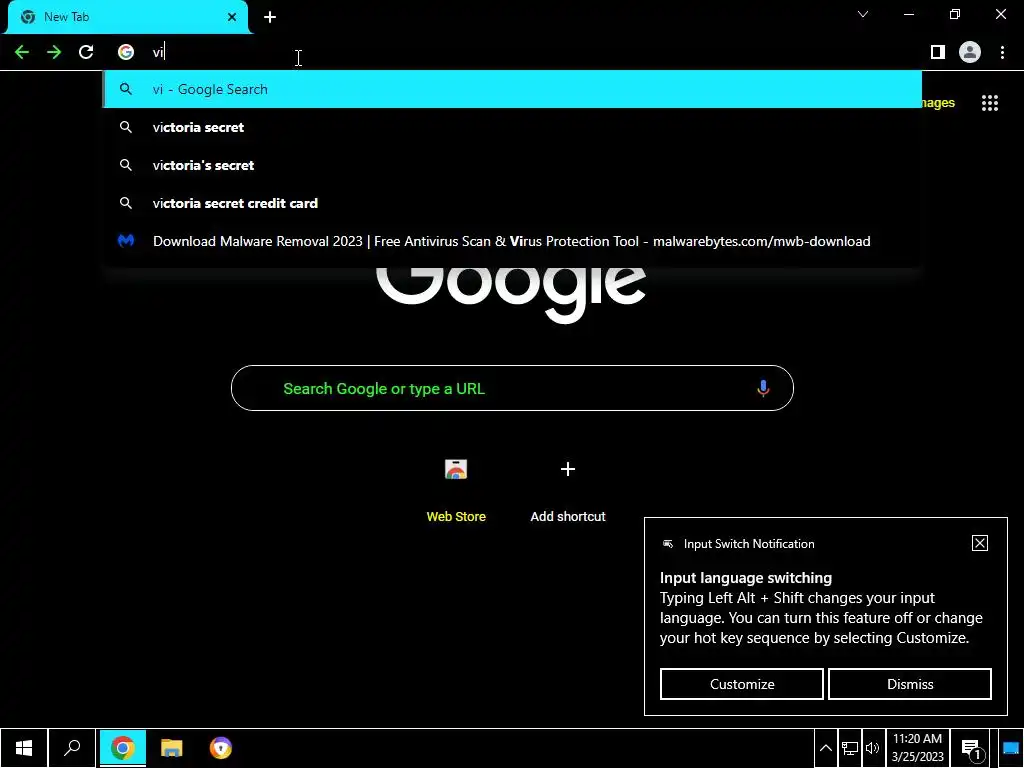This screenshot has height=768, width=1024.
Task: Click the Chrome taskbar icon
Action: click(x=122, y=748)
